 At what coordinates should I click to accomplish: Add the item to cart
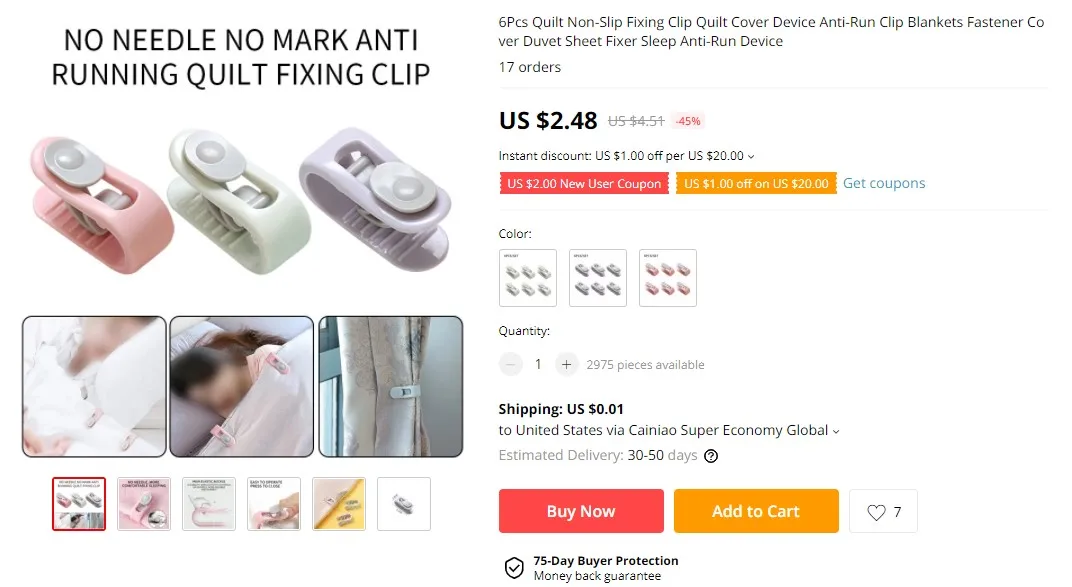[756, 511]
